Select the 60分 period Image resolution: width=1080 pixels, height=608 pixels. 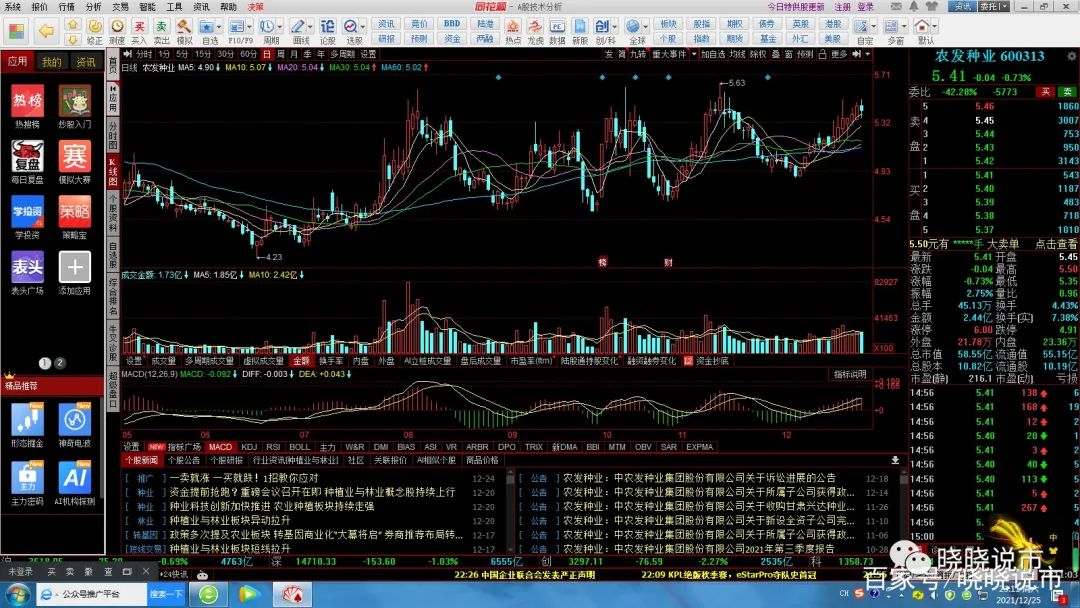248,54
